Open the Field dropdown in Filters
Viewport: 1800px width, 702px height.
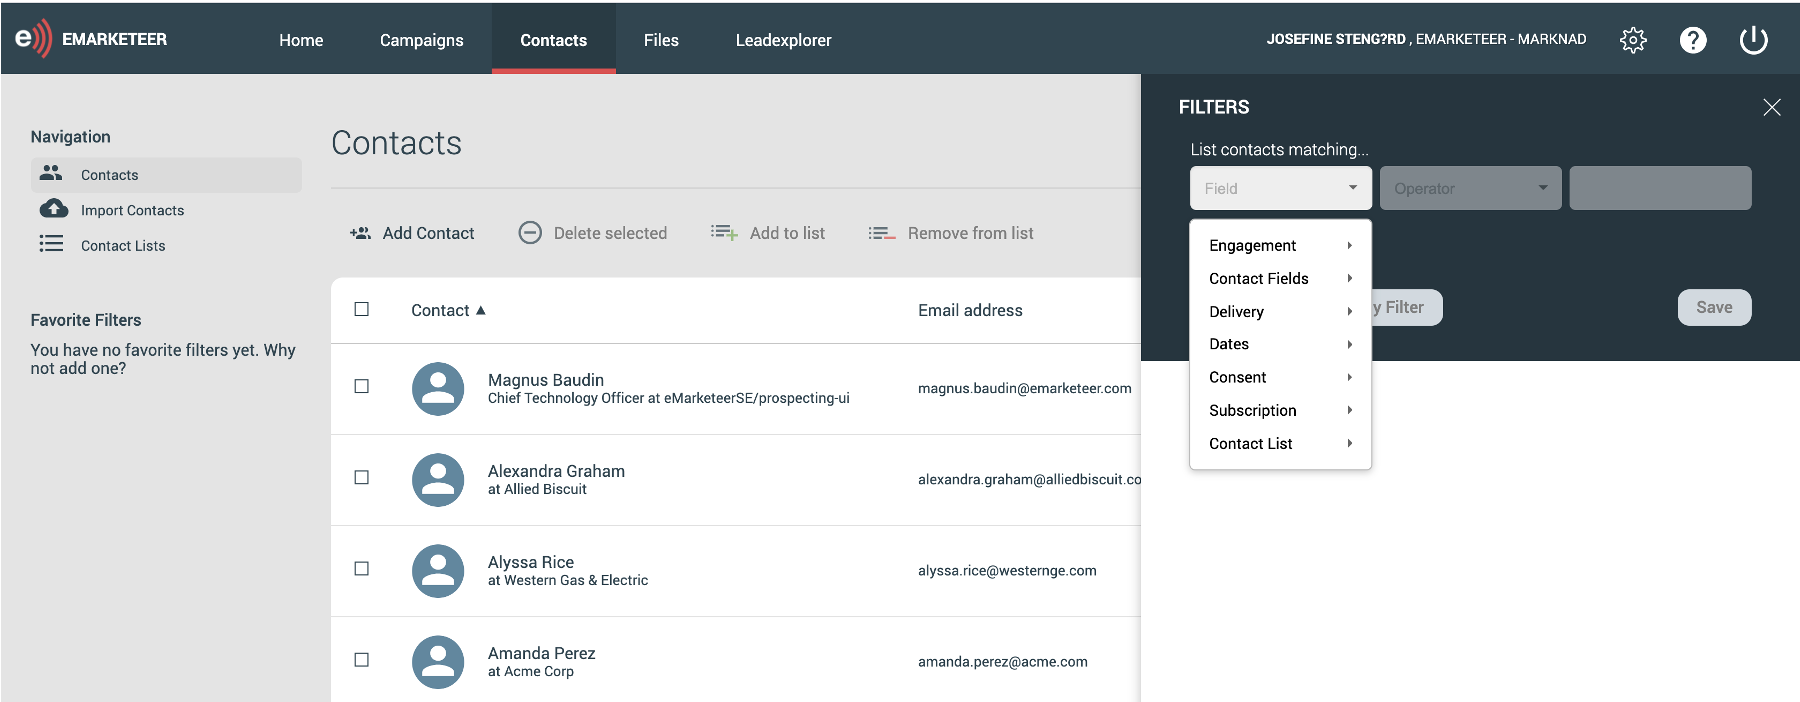tap(1281, 188)
